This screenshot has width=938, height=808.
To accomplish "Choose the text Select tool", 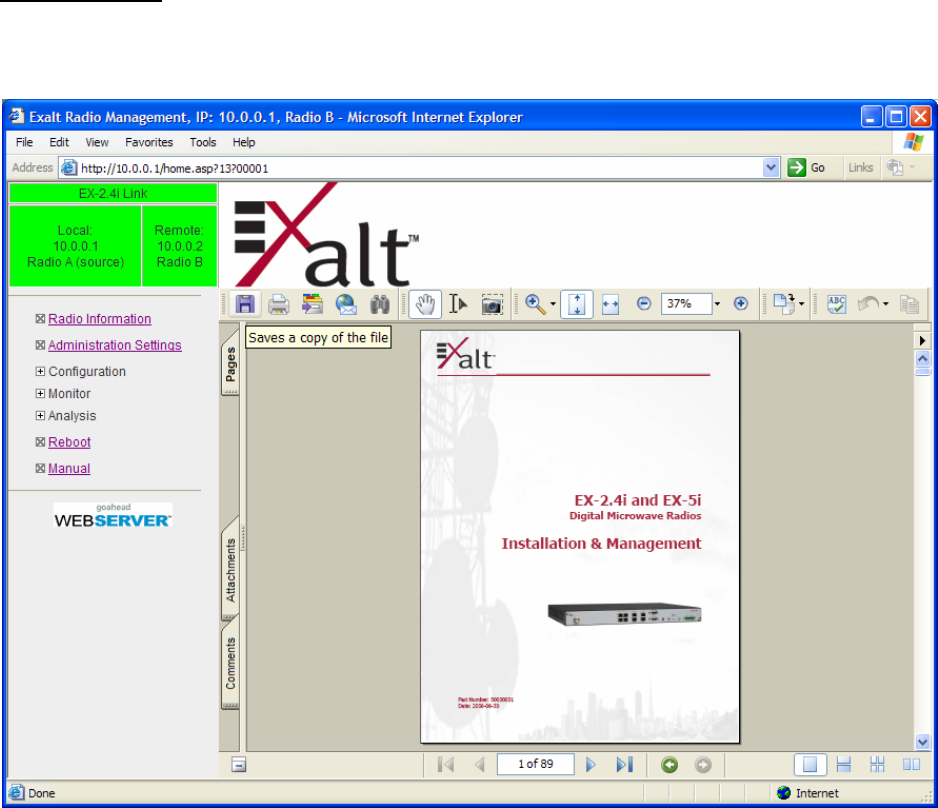I will pyautogui.click(x=458, y=304).
